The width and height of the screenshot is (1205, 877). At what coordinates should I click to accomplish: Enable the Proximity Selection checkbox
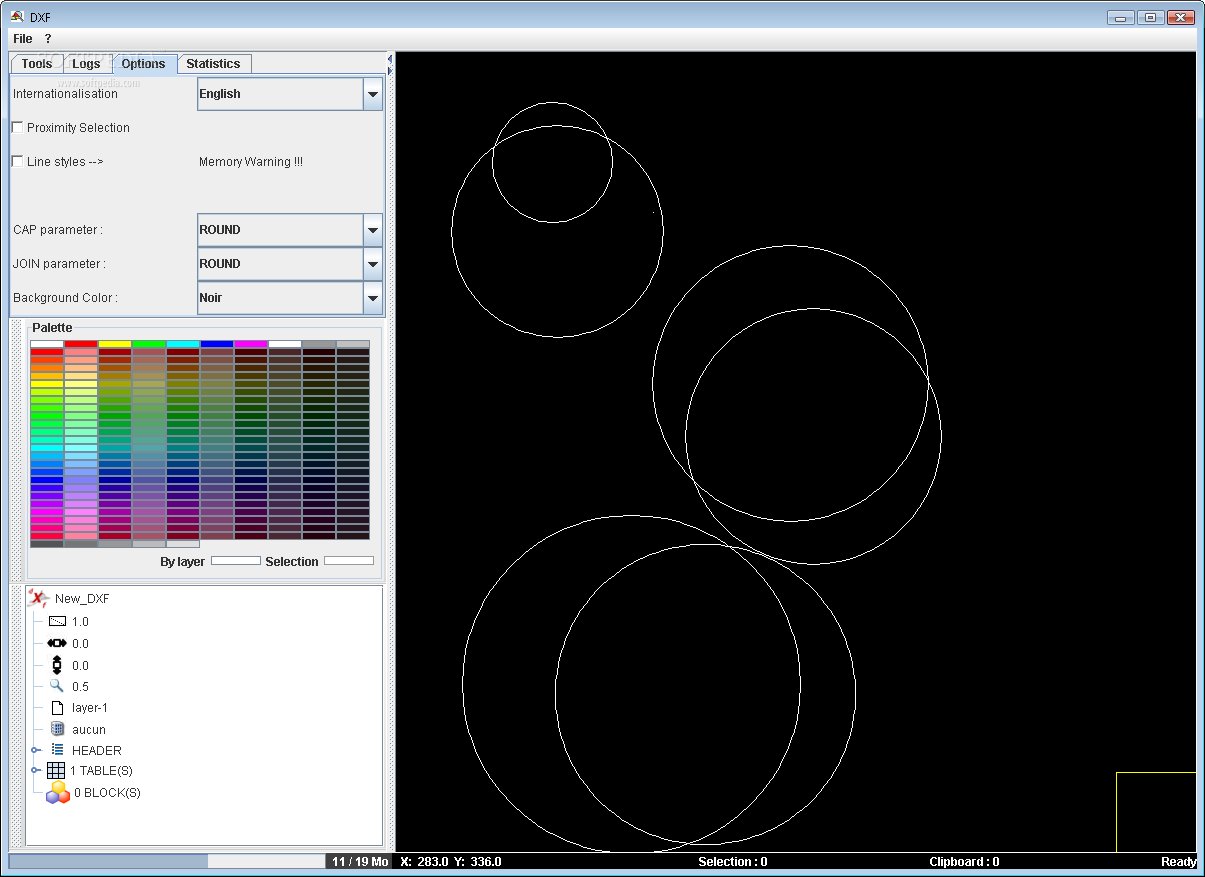(17, 128)
